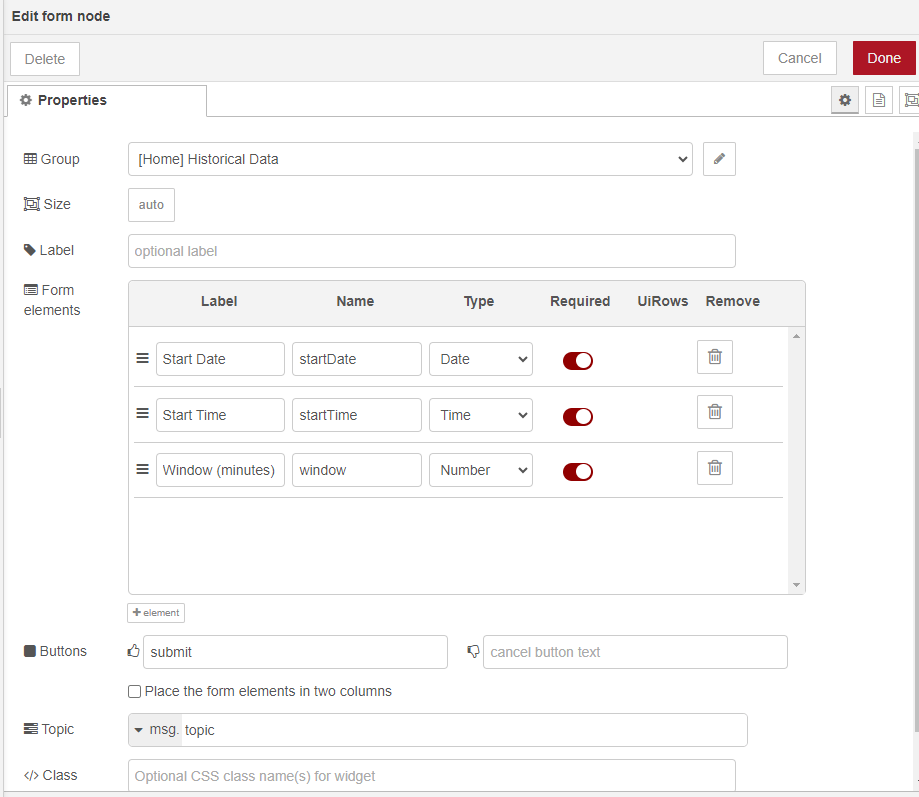
Task: Expand the Window element's Number type menu
Action: click(x=480, y=470)
